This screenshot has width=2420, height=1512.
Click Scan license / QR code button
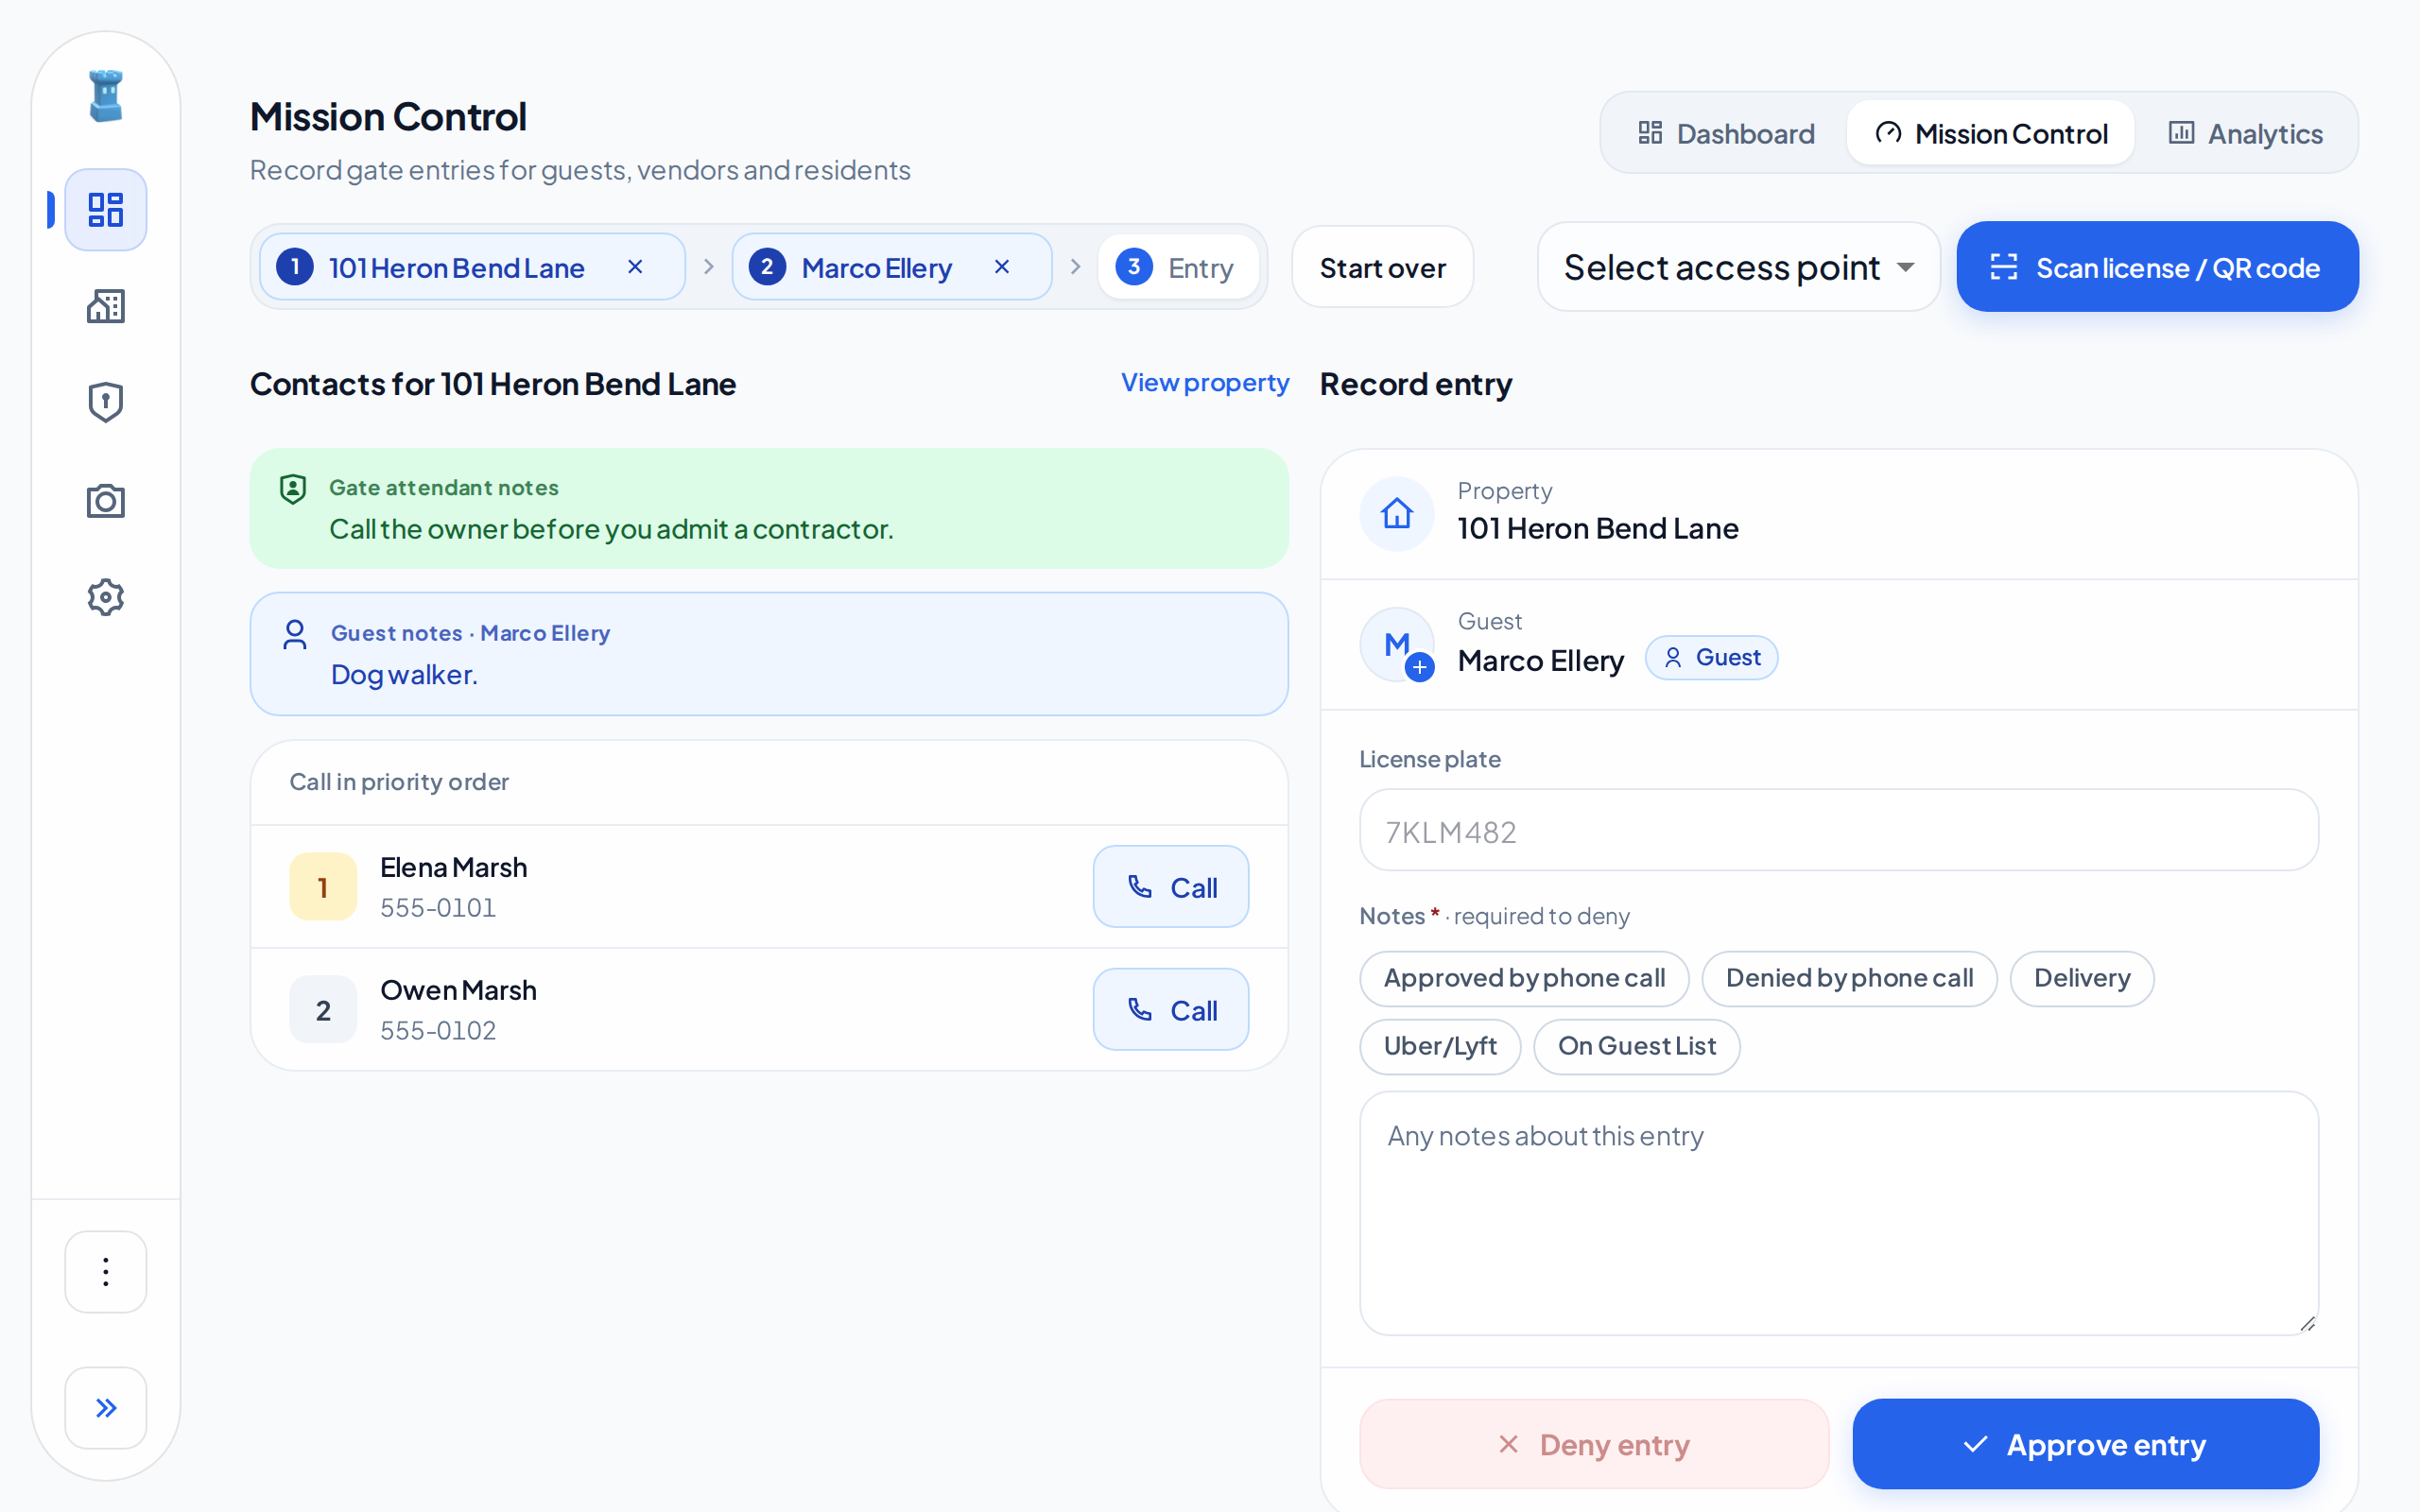[x=2157, y=267]
